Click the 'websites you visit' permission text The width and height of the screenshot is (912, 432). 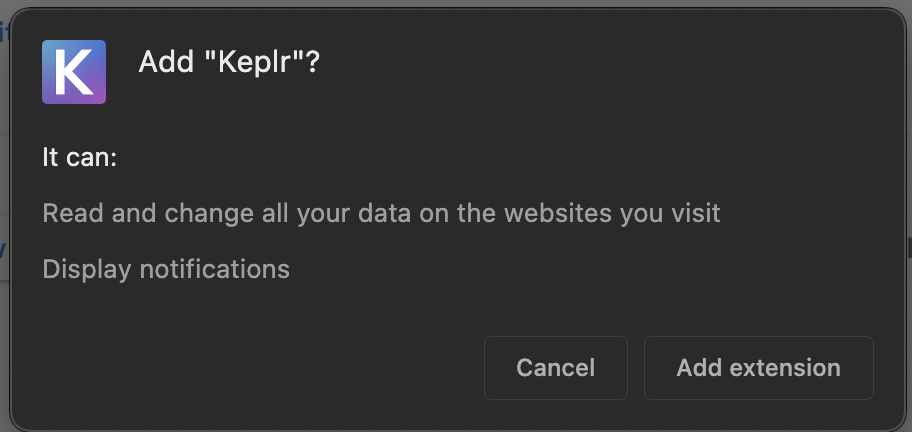(x=612, y=213)
